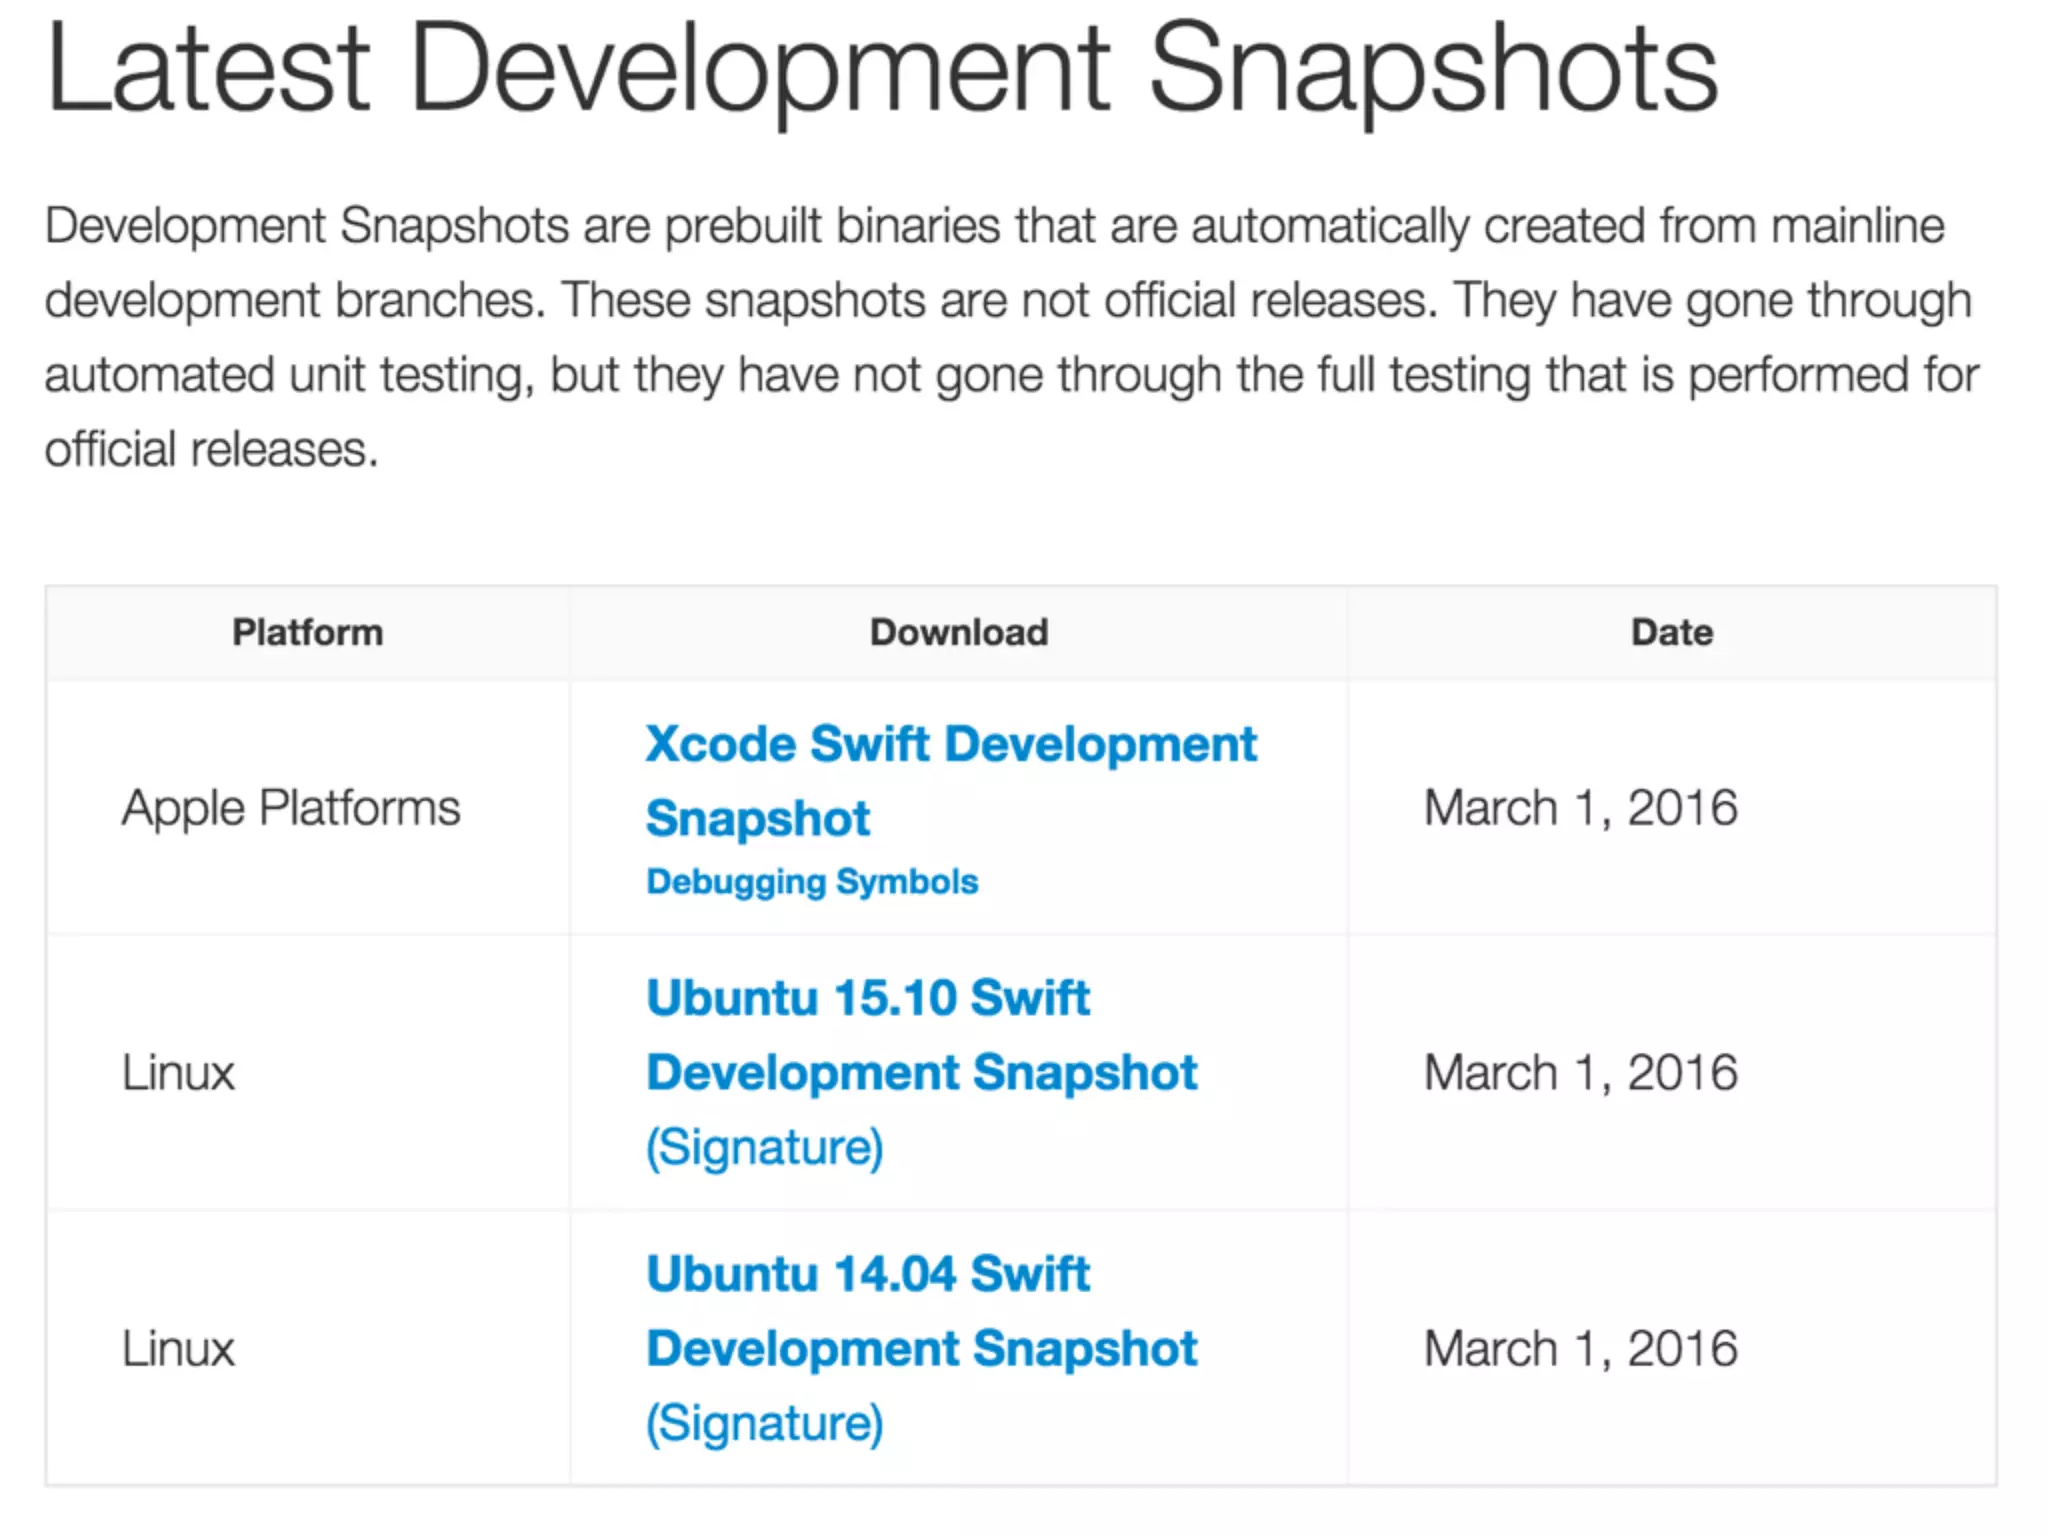Click the Signature link under Ubuntu 15.10
This screenshot has width=2048, height=1536.
tap(765, 1147)
